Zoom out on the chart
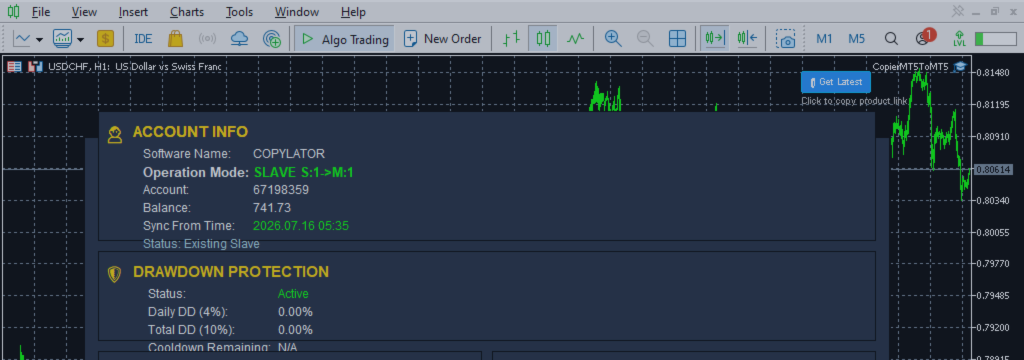Image resolution: width=1024 pixels, height=360 pixels. (645, 39)
